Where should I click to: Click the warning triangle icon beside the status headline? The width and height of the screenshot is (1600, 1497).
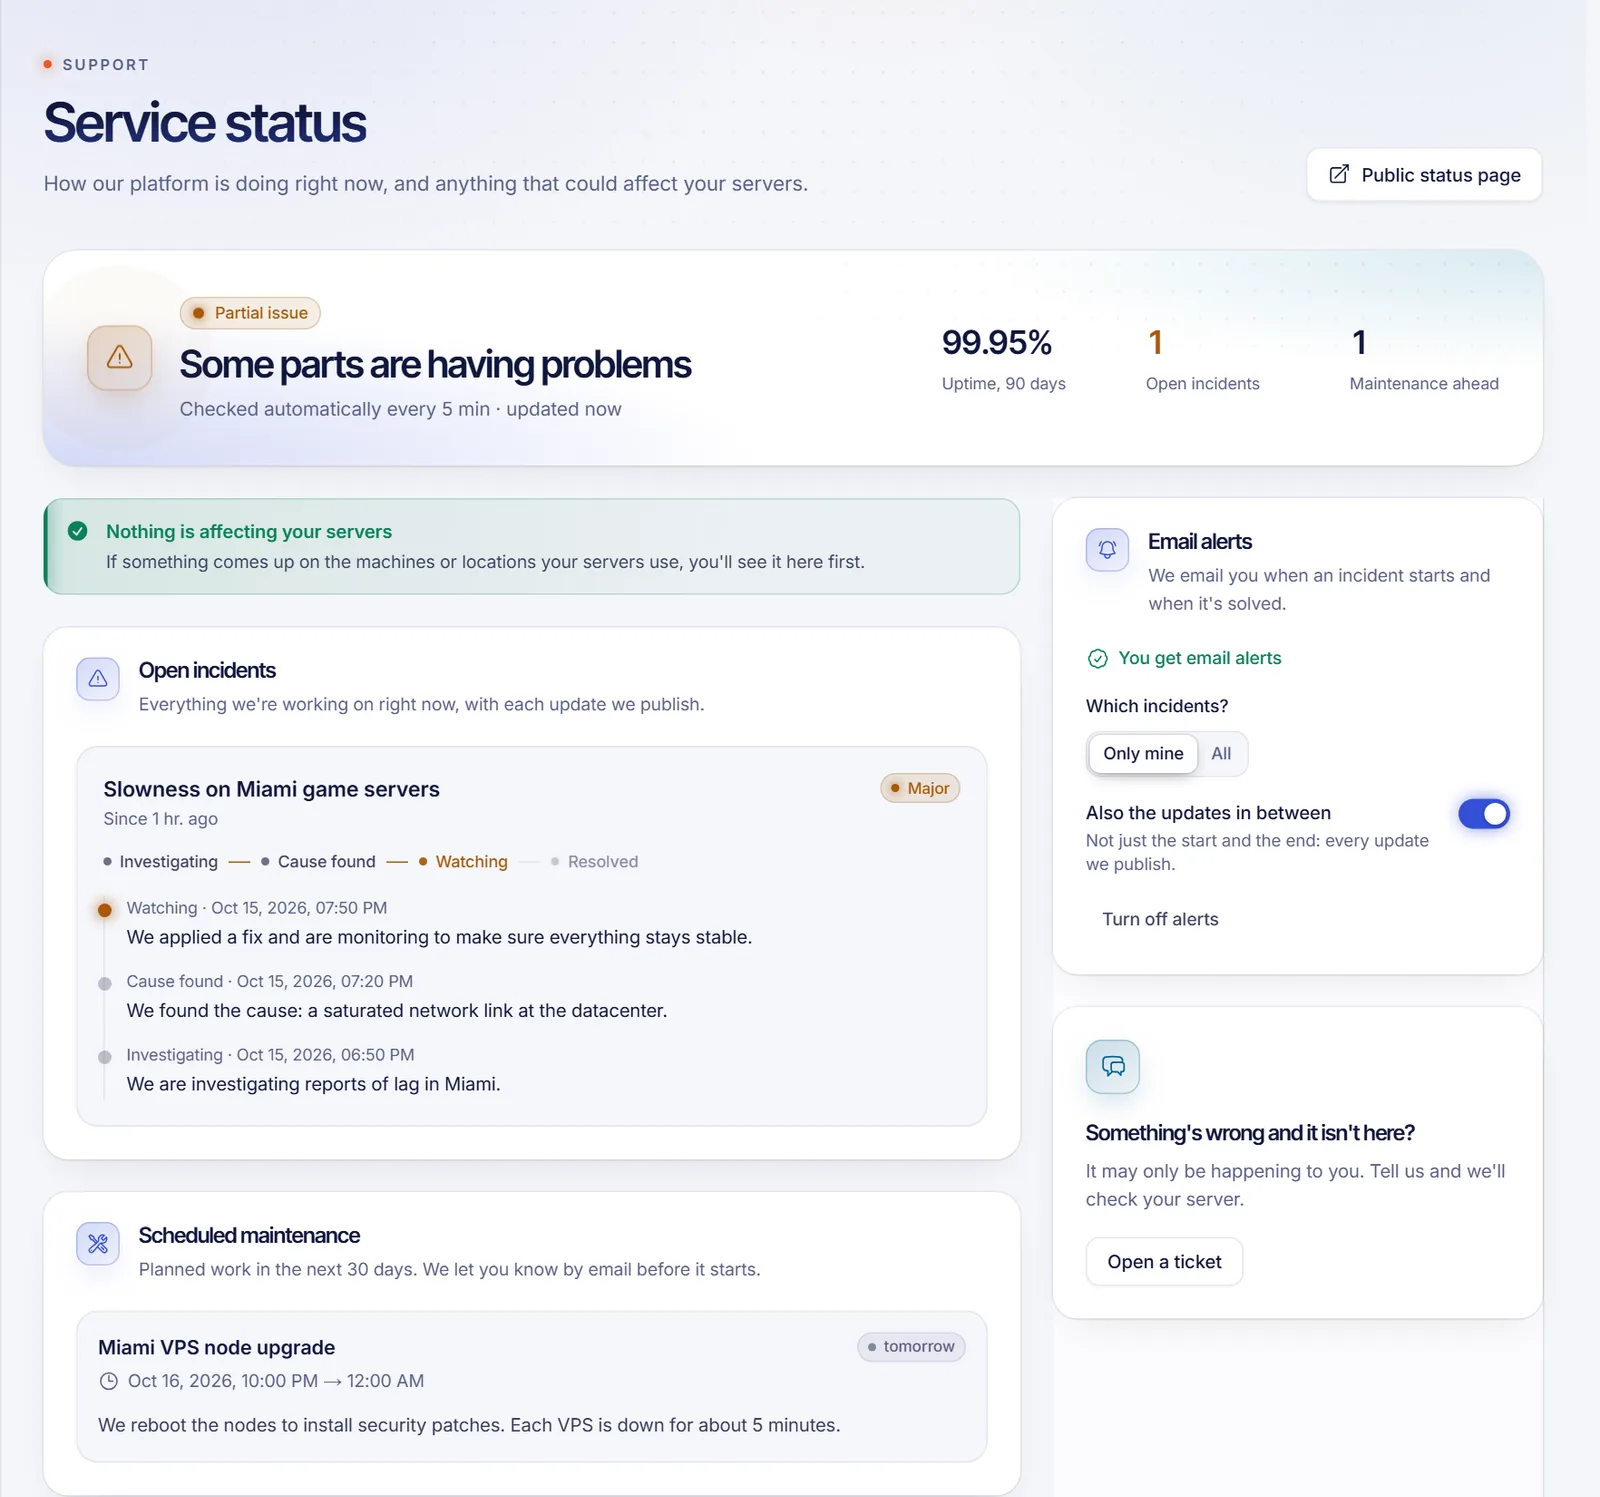coord(119,357)
